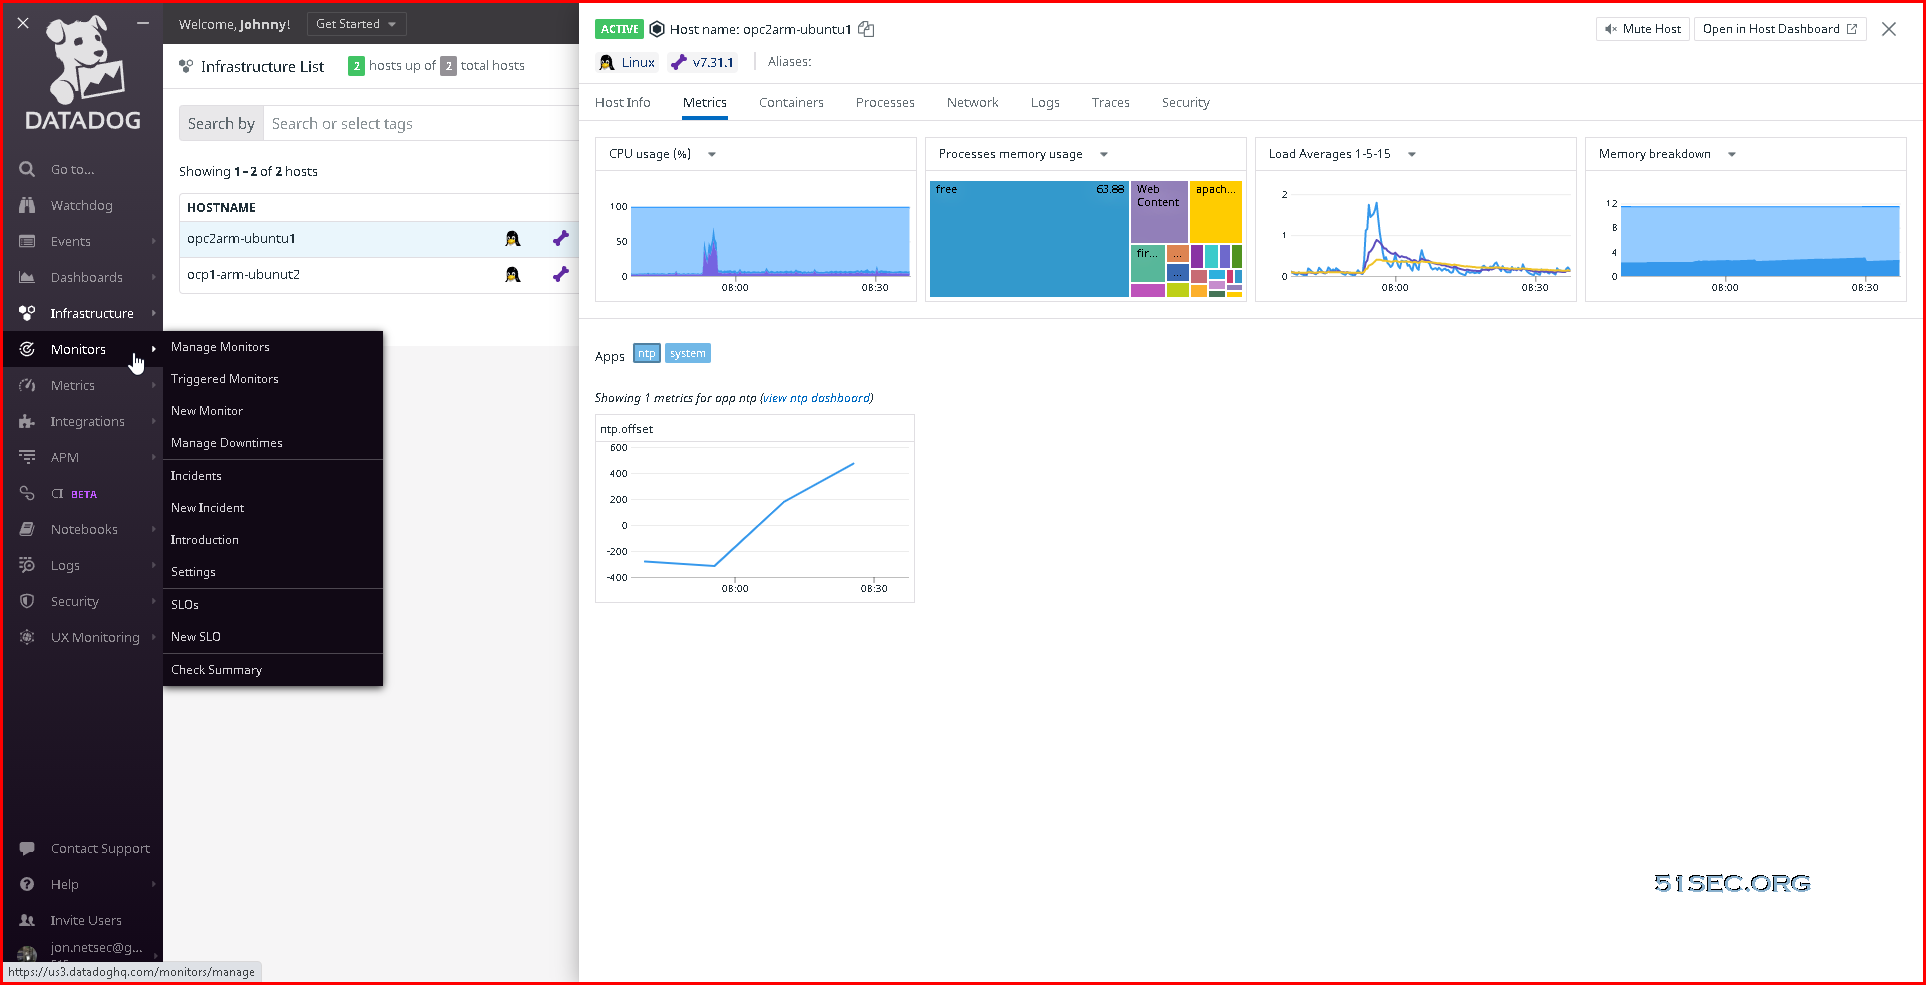This screenshot has width=1926, height=985.
Task: Click the Security shield icon
Action: [x=27, y=602]
